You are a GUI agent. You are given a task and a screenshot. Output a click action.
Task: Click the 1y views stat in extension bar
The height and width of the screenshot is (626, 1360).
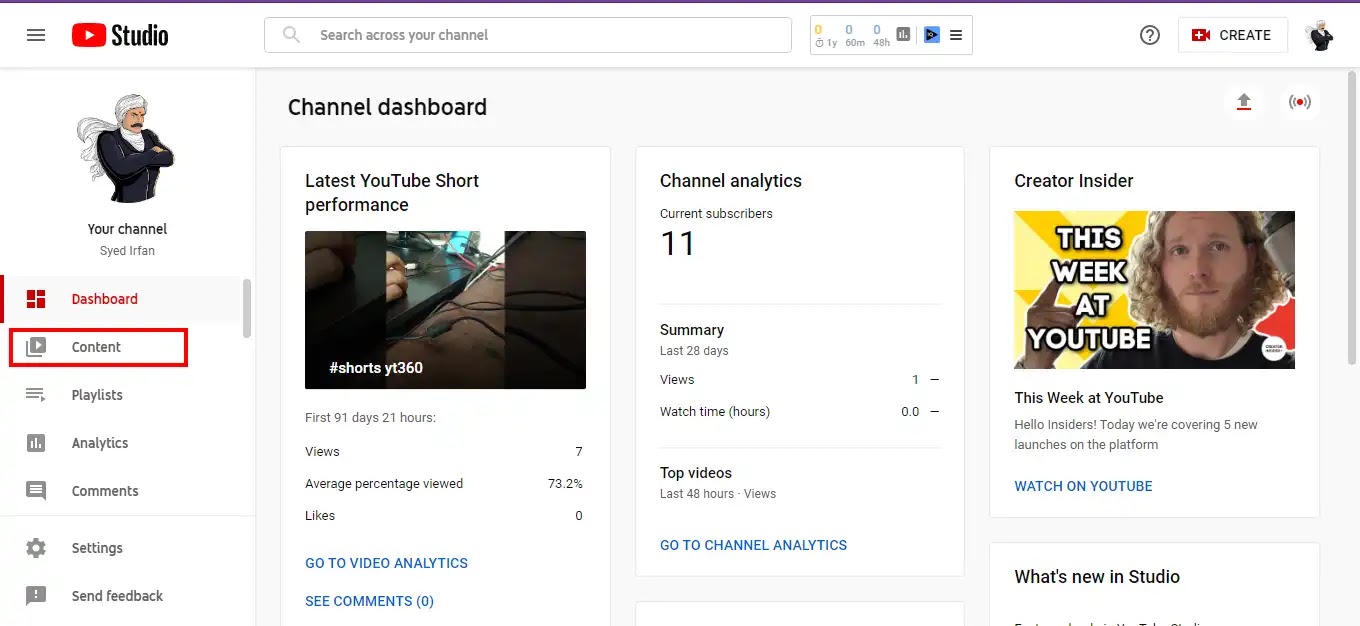825,36
